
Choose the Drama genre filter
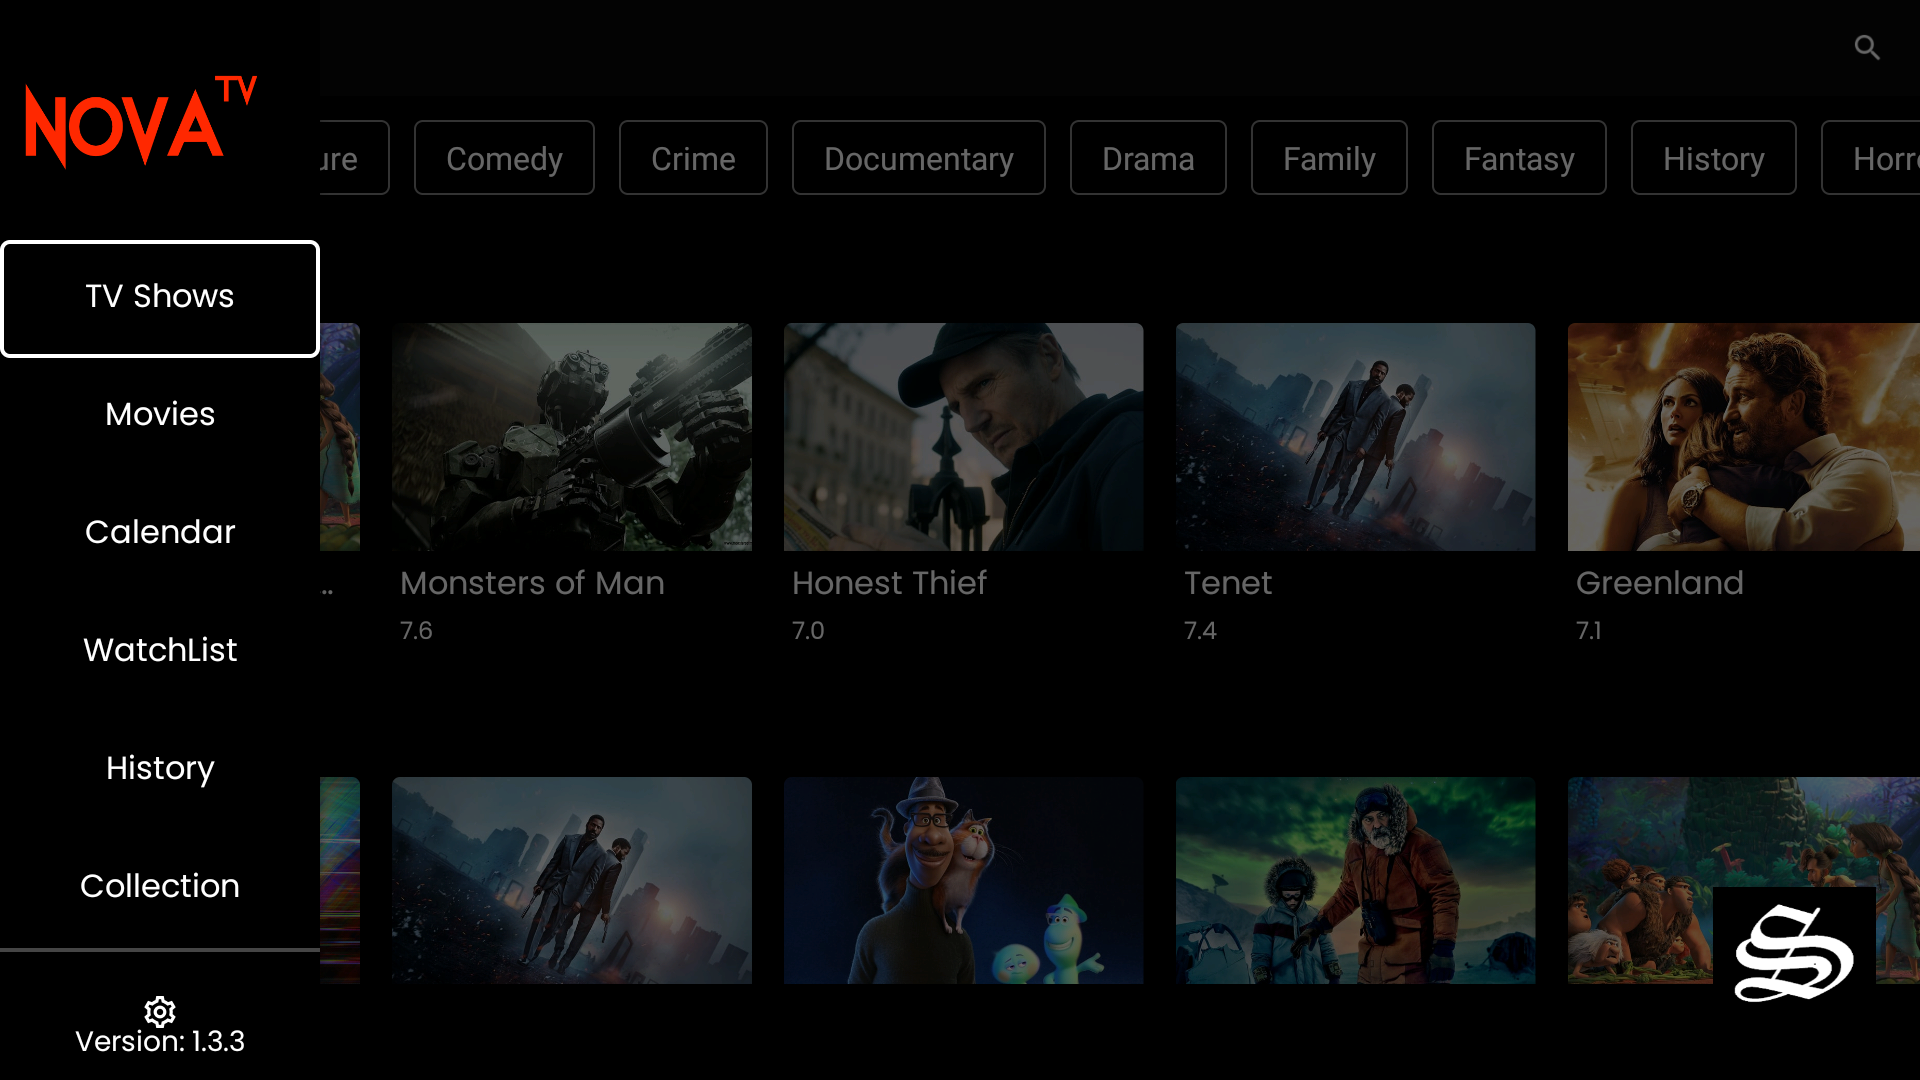click(1148, 158)
